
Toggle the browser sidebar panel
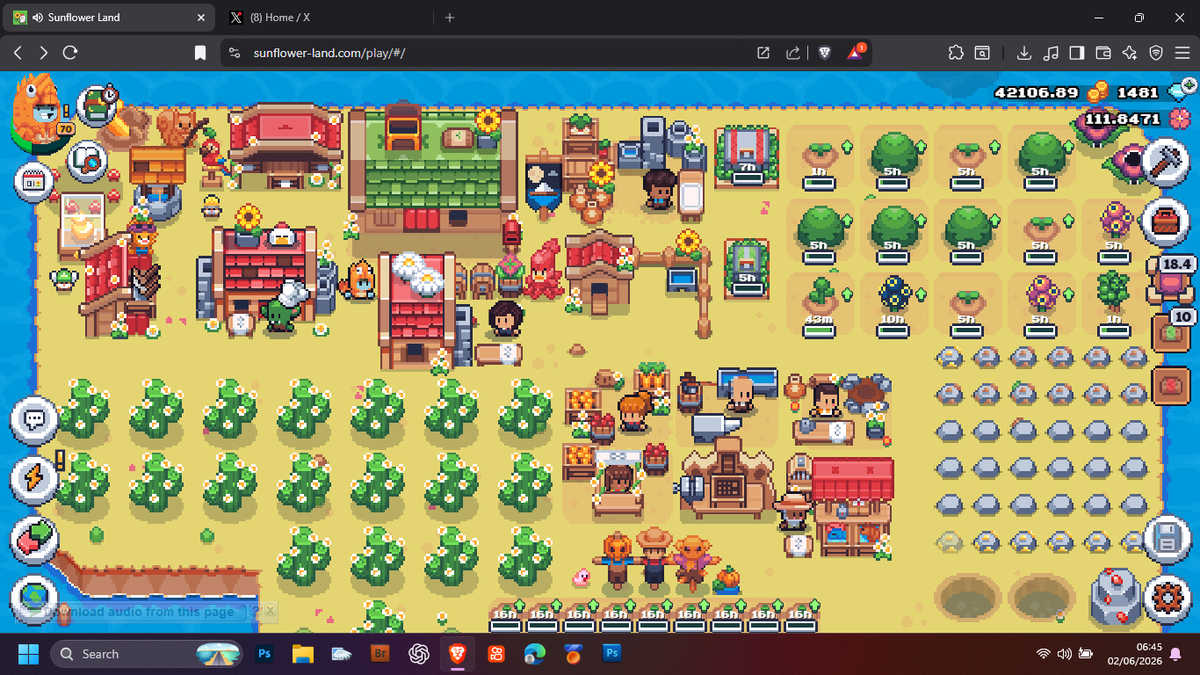click(x=1077, y=52)
